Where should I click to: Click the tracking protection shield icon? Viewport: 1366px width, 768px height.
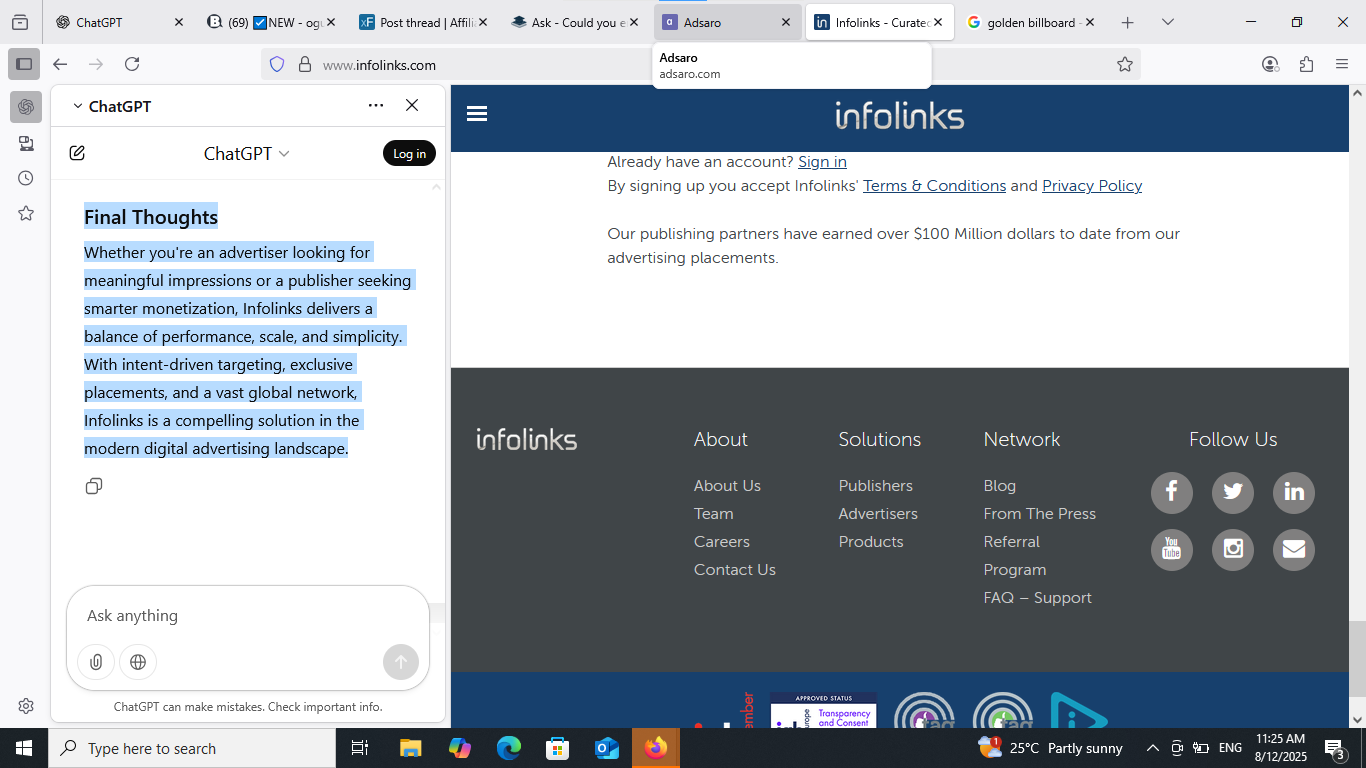click(x=277, y=65)
